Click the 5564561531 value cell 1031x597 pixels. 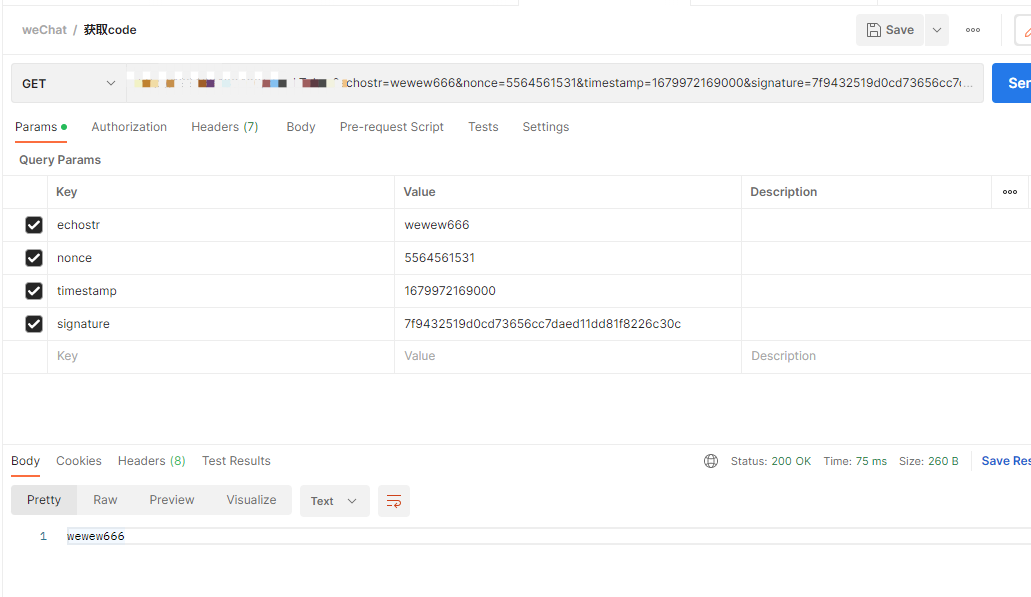tap(568, 258)
